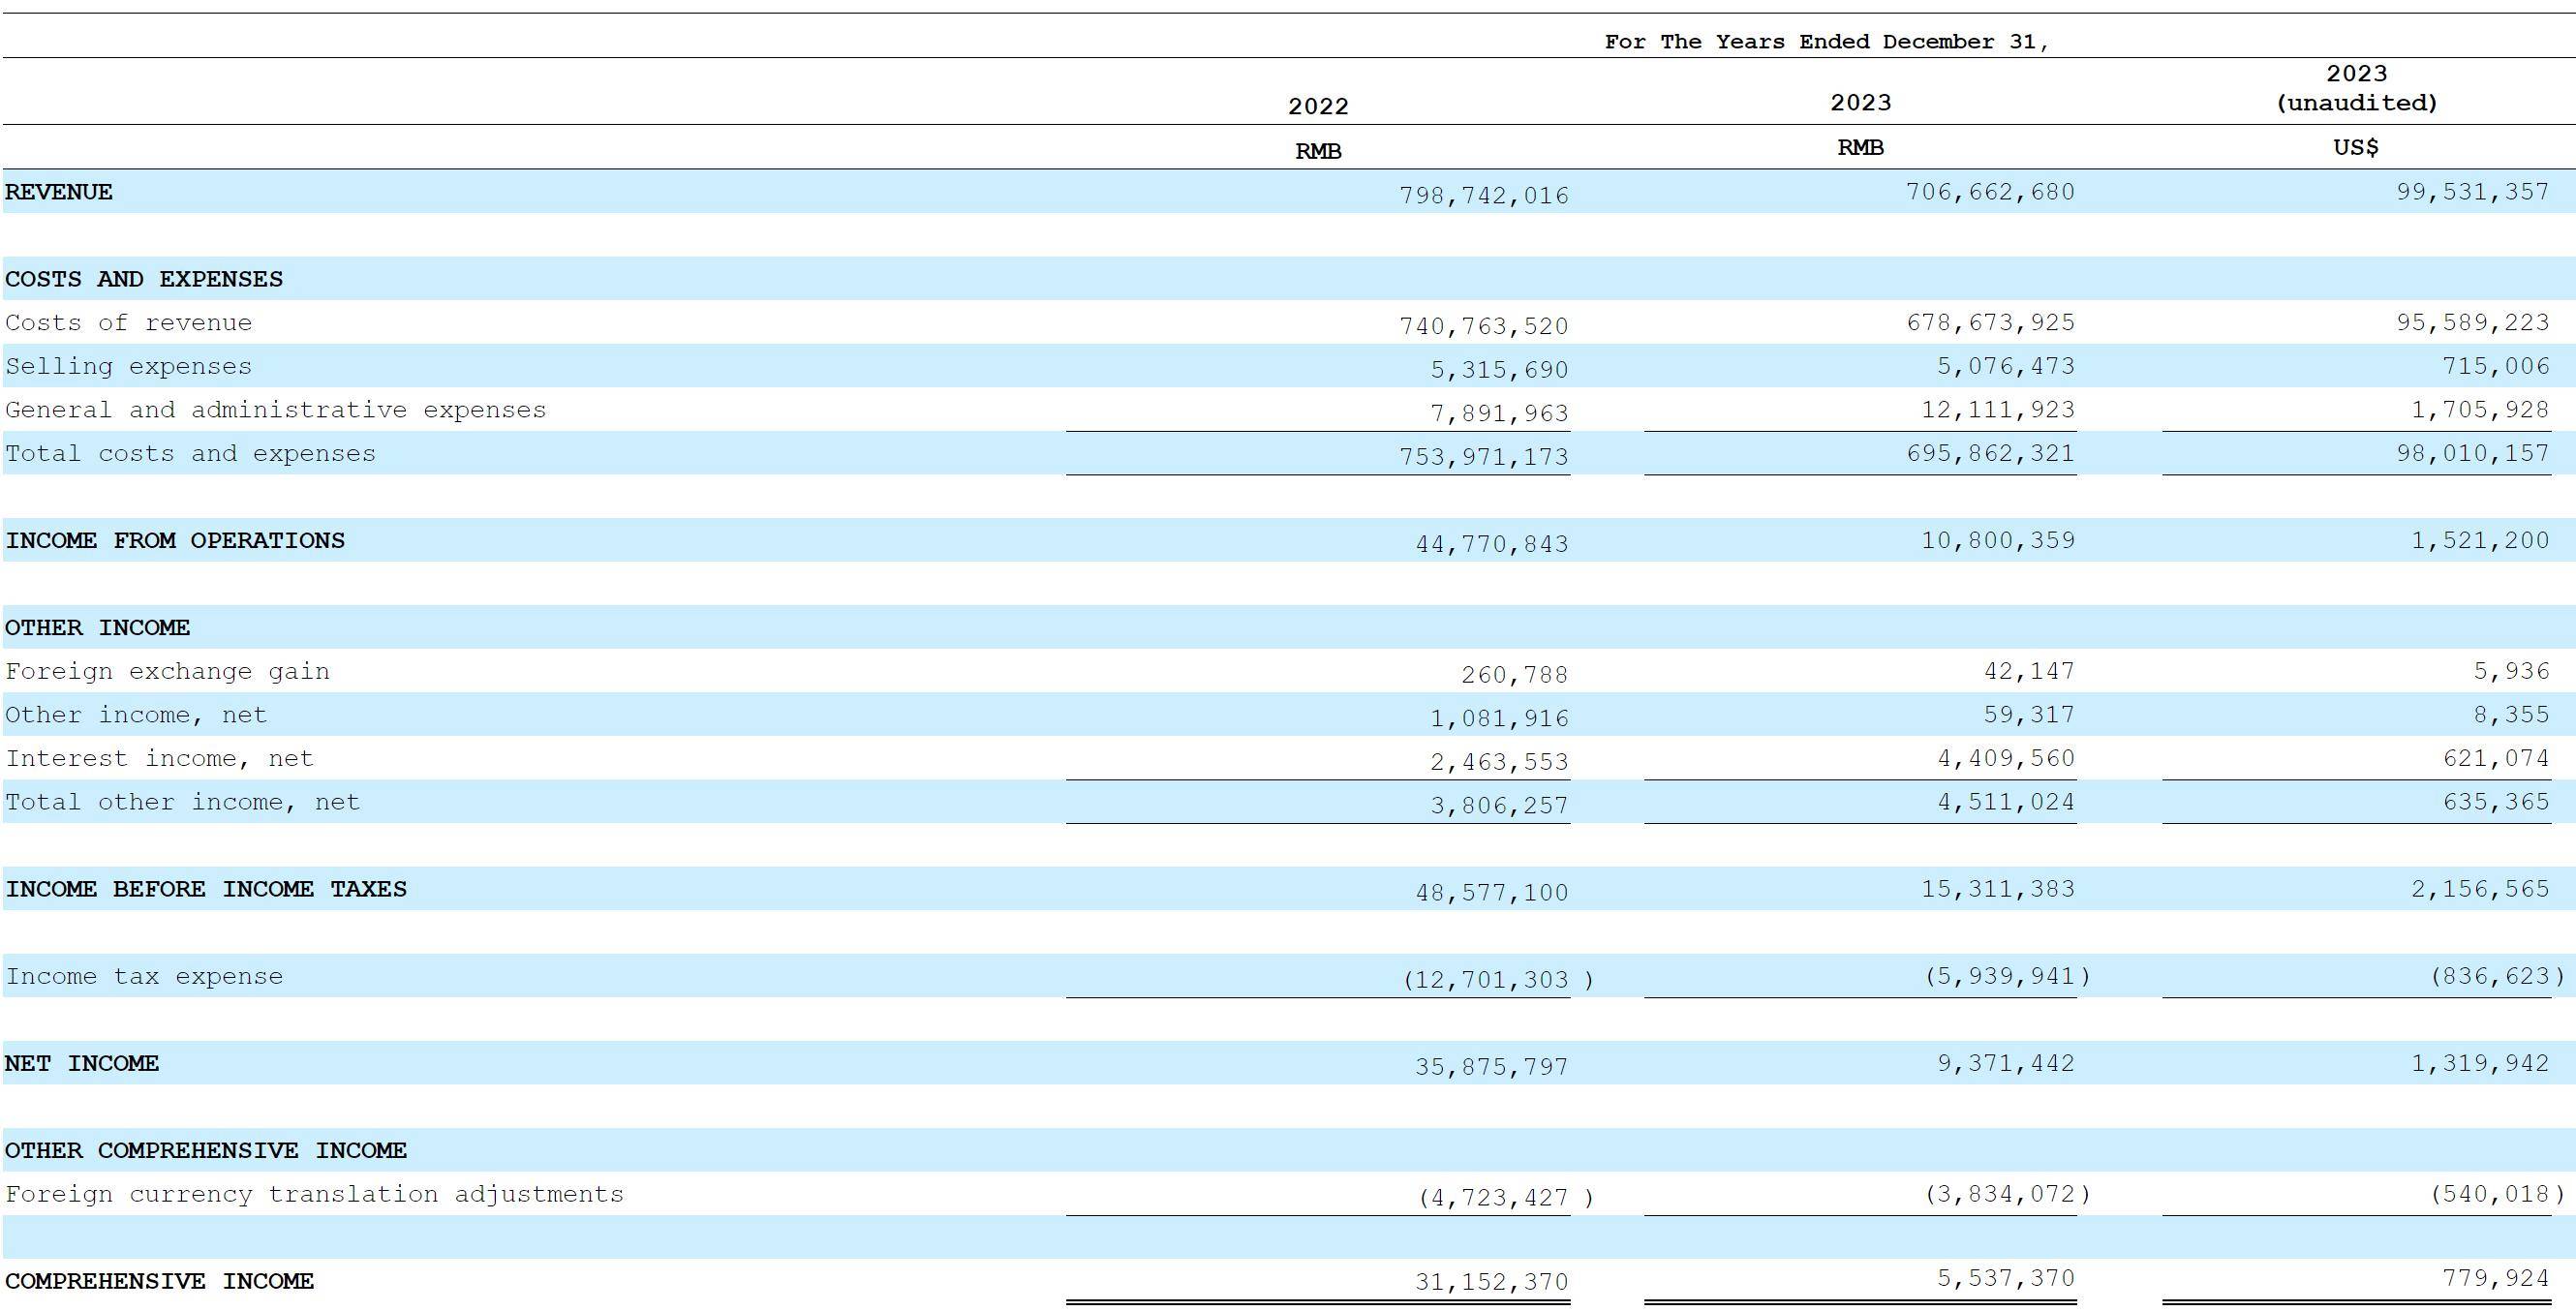Screen dimensions: 2576x1311
Task: Click the REVENUE row label
Action: click(x=59, y=192)
